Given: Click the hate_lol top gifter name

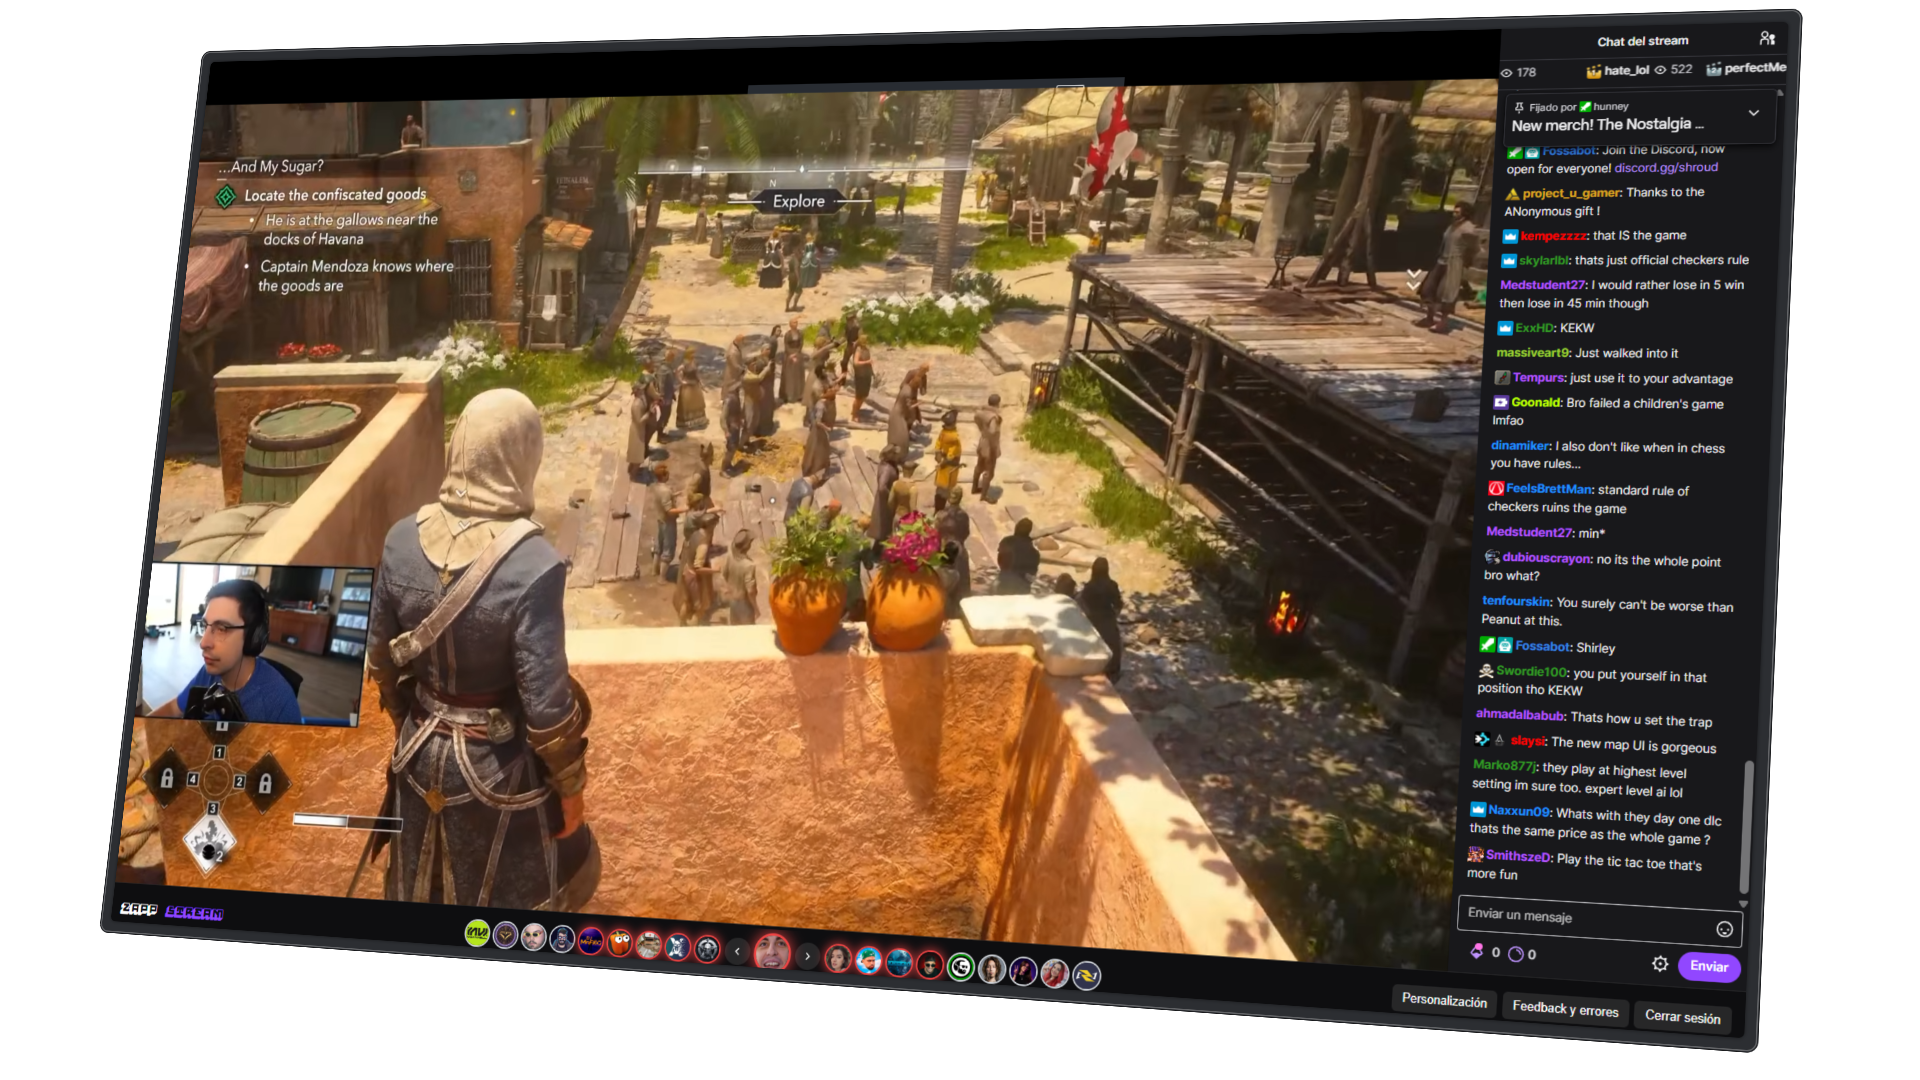Looking at the screenshot, I should [1626, 70].
